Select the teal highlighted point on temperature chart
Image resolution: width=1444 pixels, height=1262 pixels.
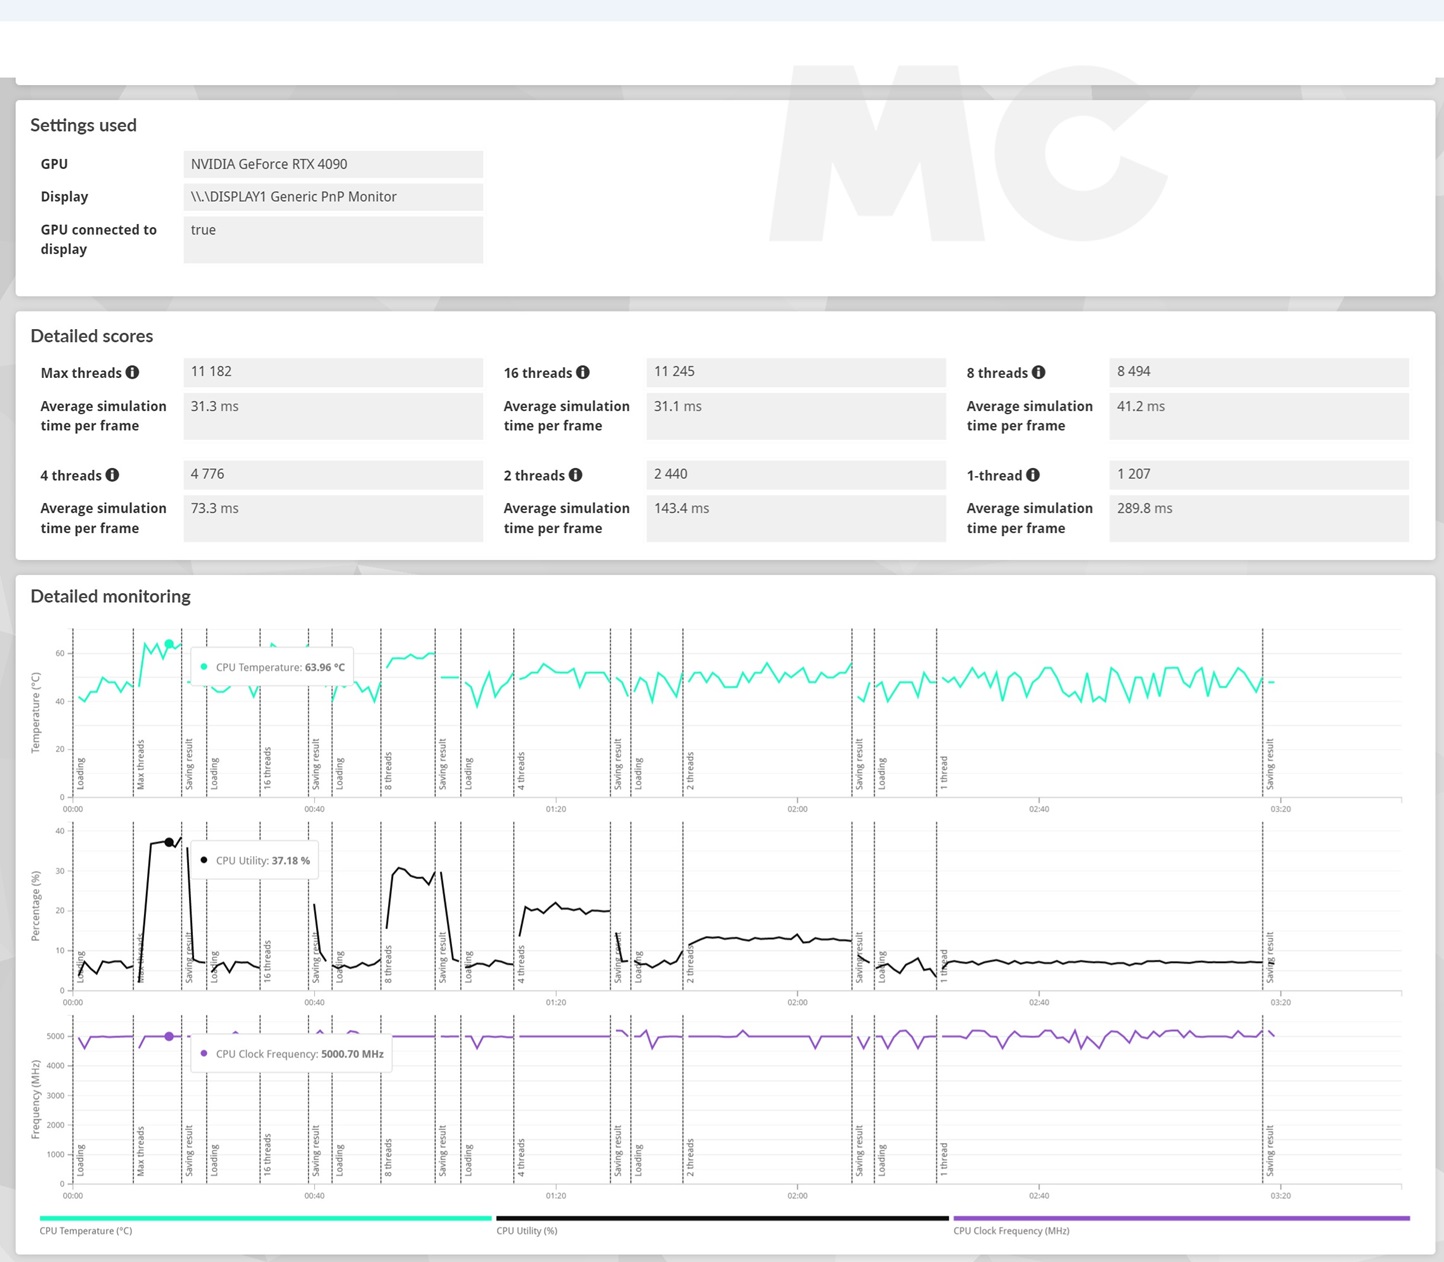click(169, 644)
